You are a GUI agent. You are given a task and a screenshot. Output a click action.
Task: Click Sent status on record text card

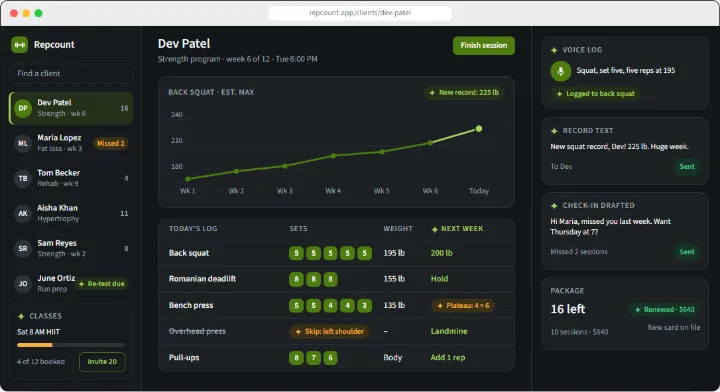coord(686,167)
